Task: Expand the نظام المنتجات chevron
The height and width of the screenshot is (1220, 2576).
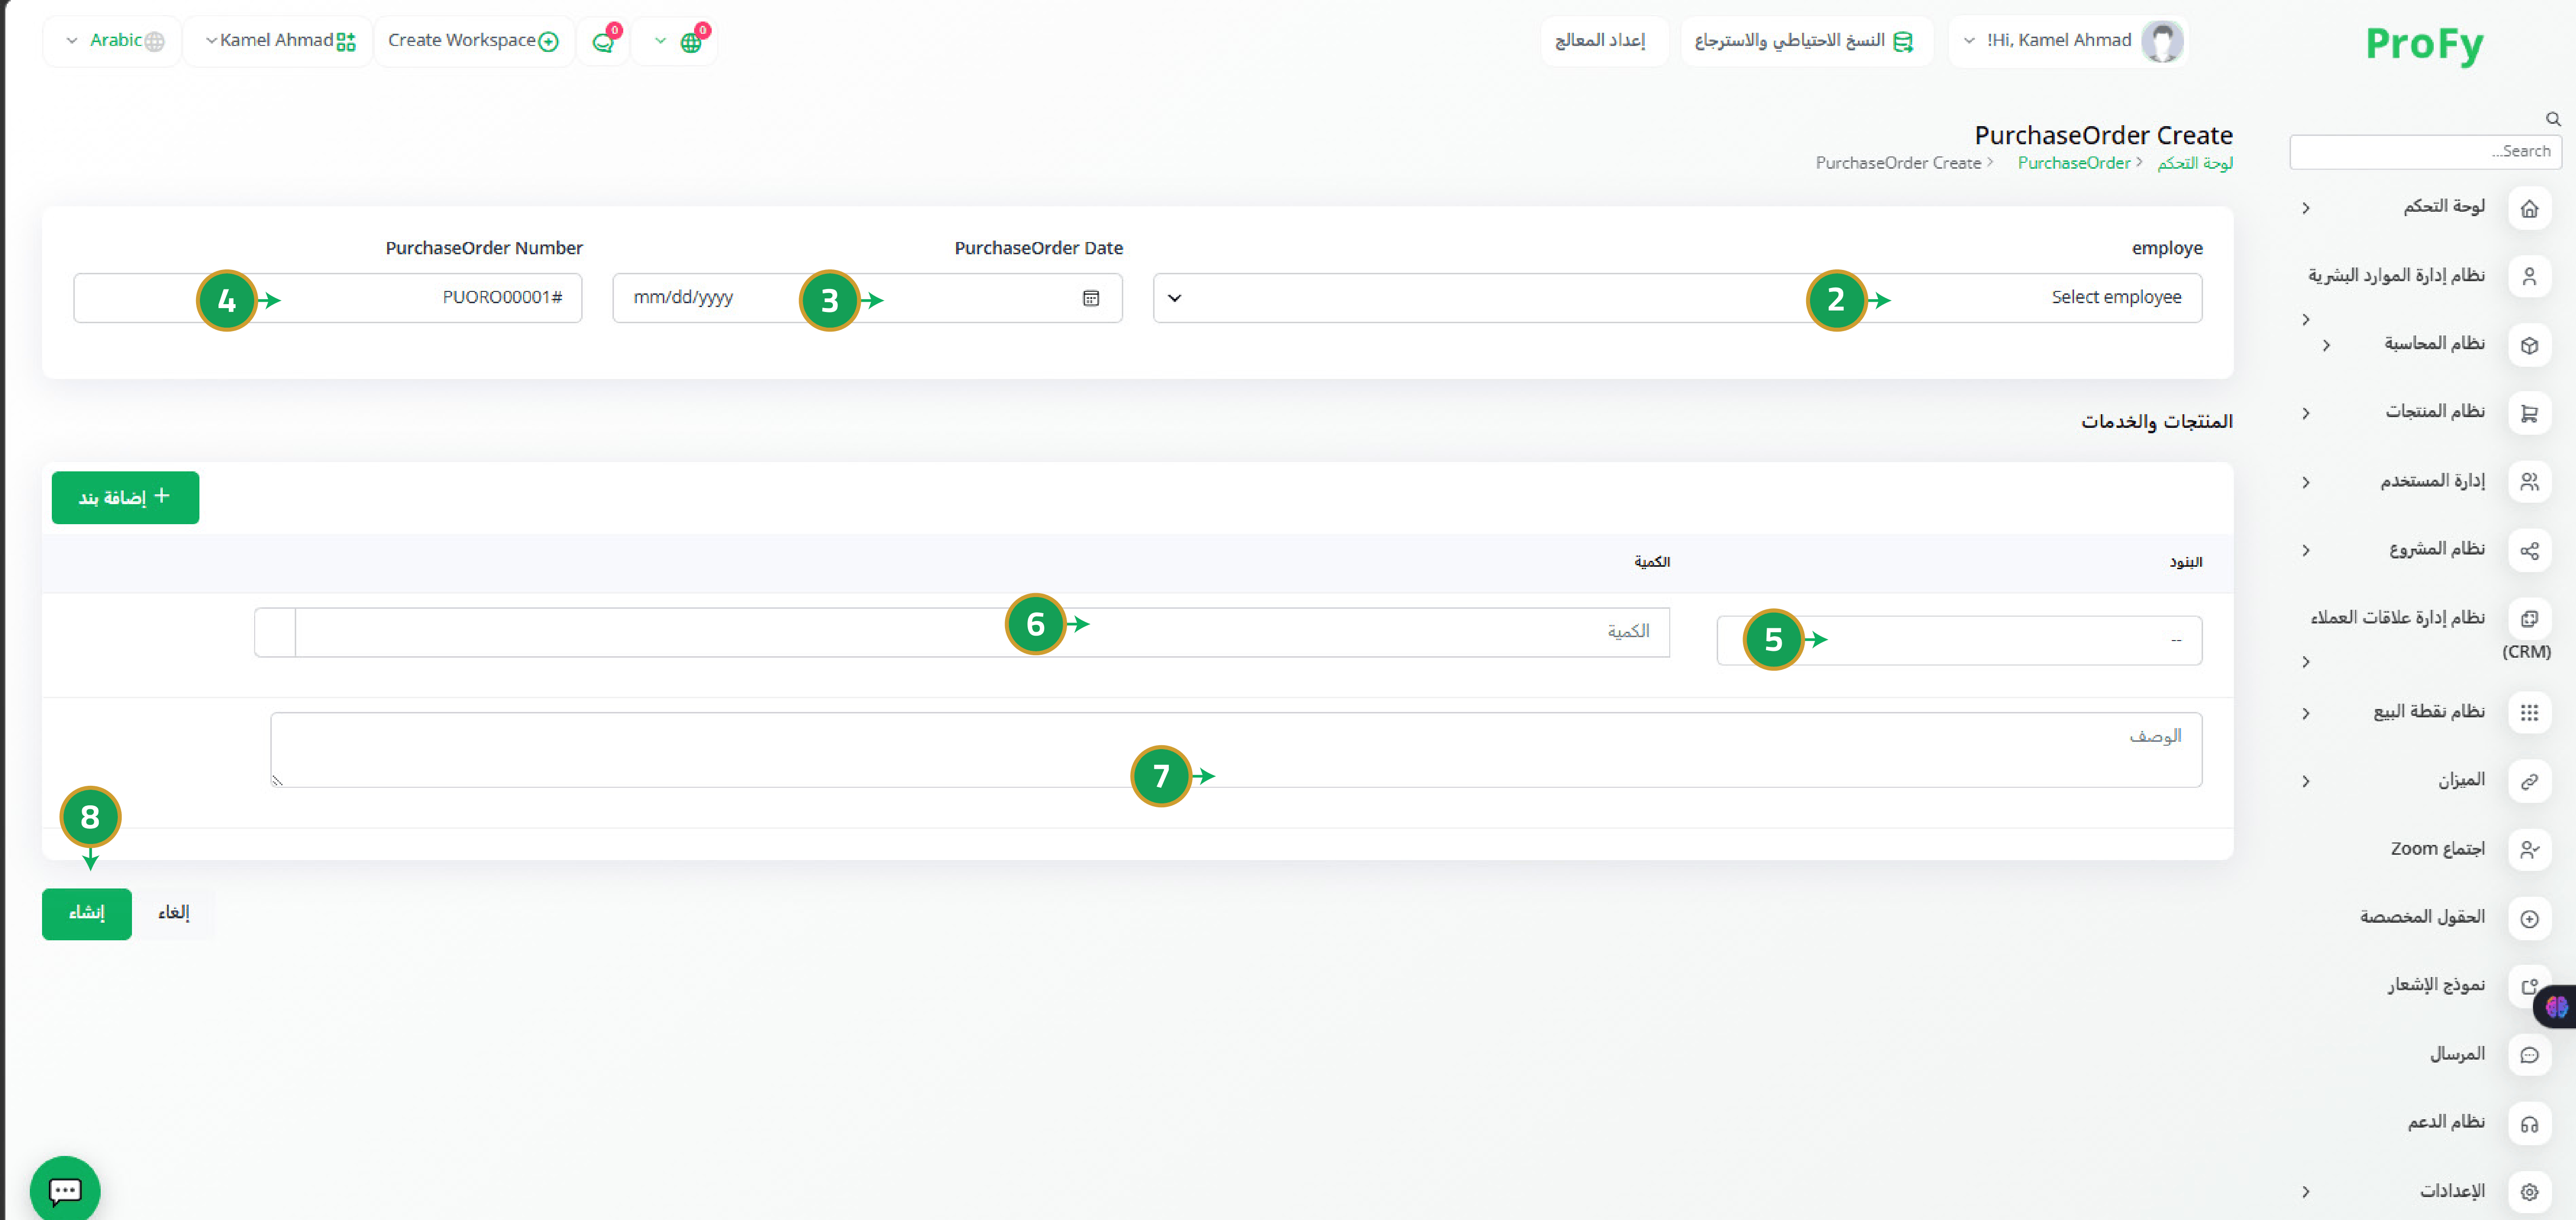Action: click(x=2305, y=413)
